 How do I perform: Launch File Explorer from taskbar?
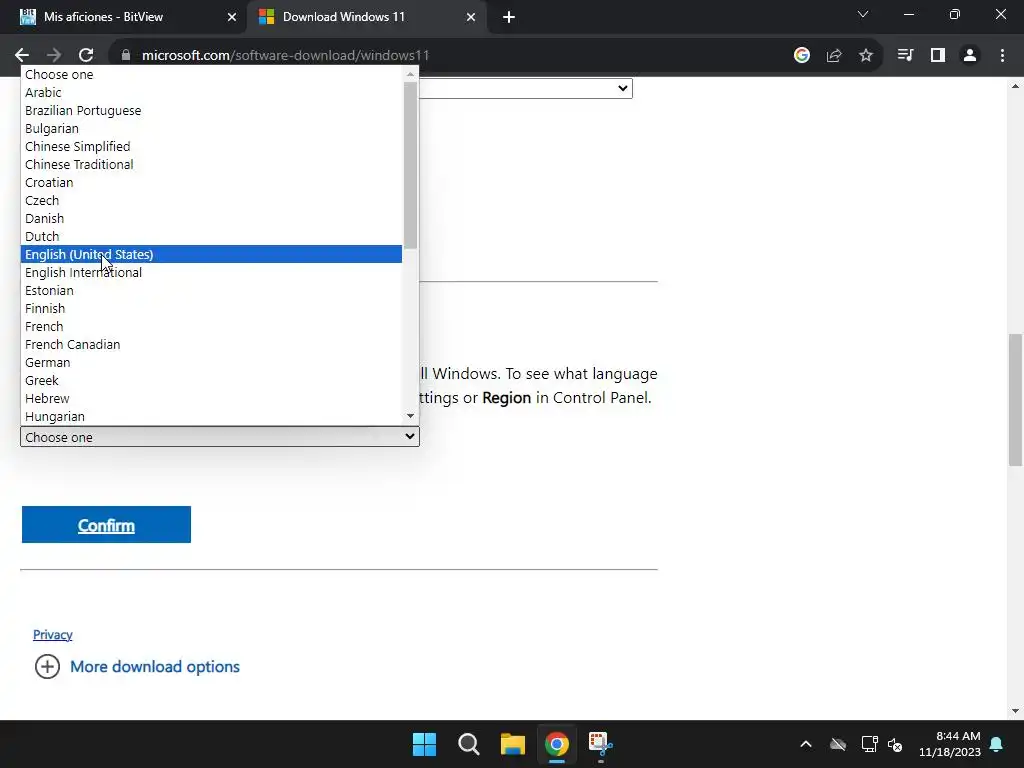[x=513, y=744]
